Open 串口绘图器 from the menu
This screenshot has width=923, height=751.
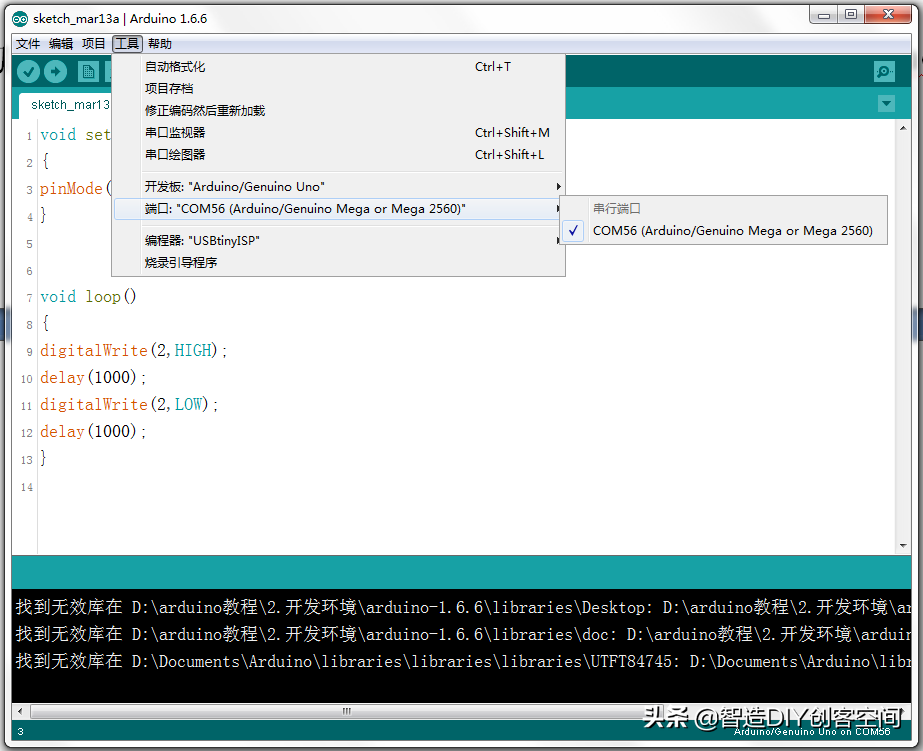click(x=339, y=154)
